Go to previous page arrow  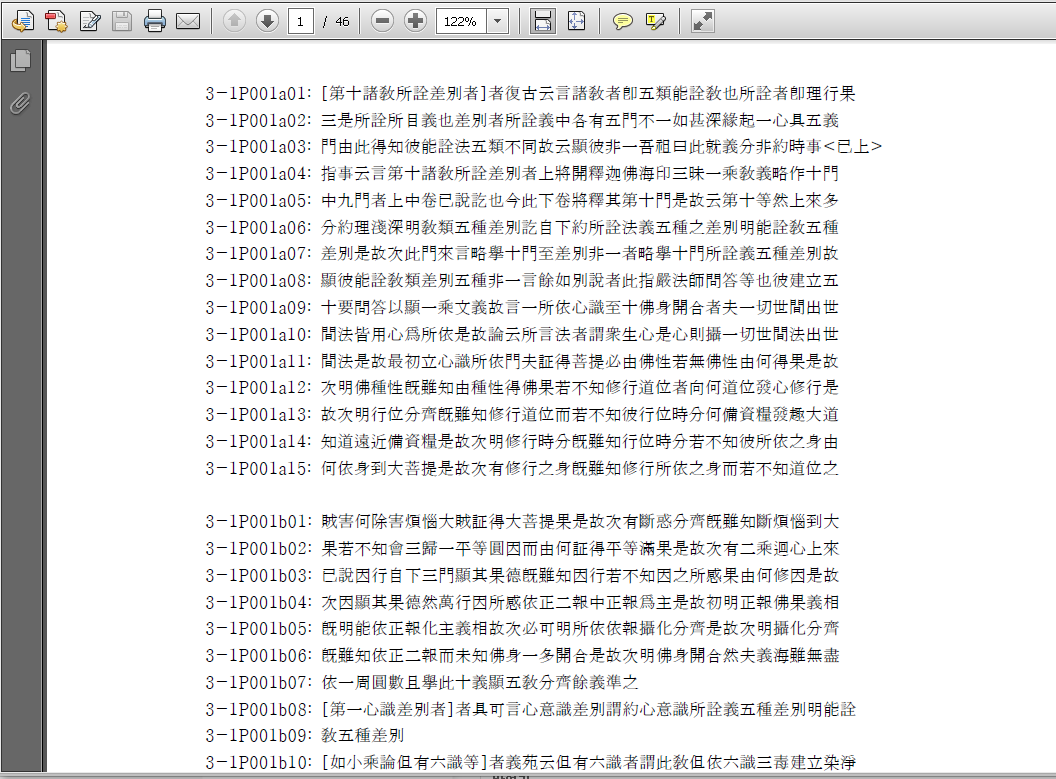pos(234,20)
